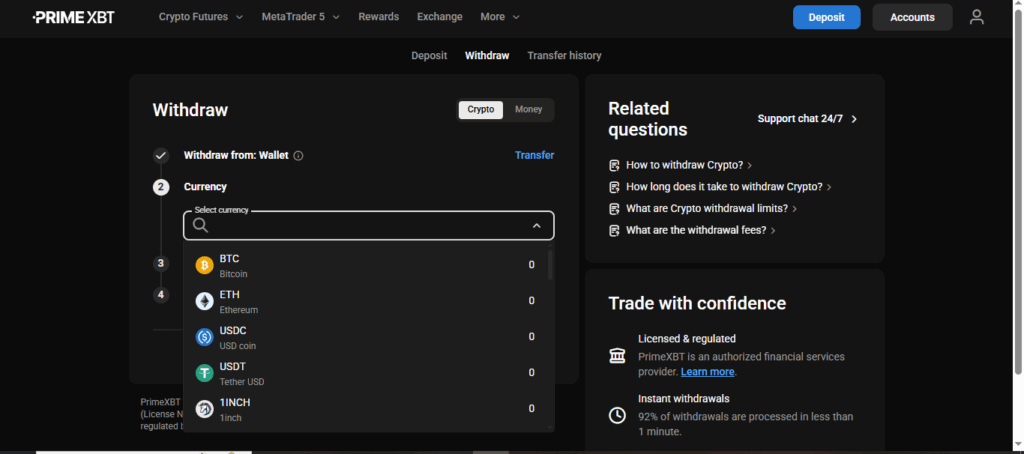Select the Crypto withdrawal toggle

481,110
